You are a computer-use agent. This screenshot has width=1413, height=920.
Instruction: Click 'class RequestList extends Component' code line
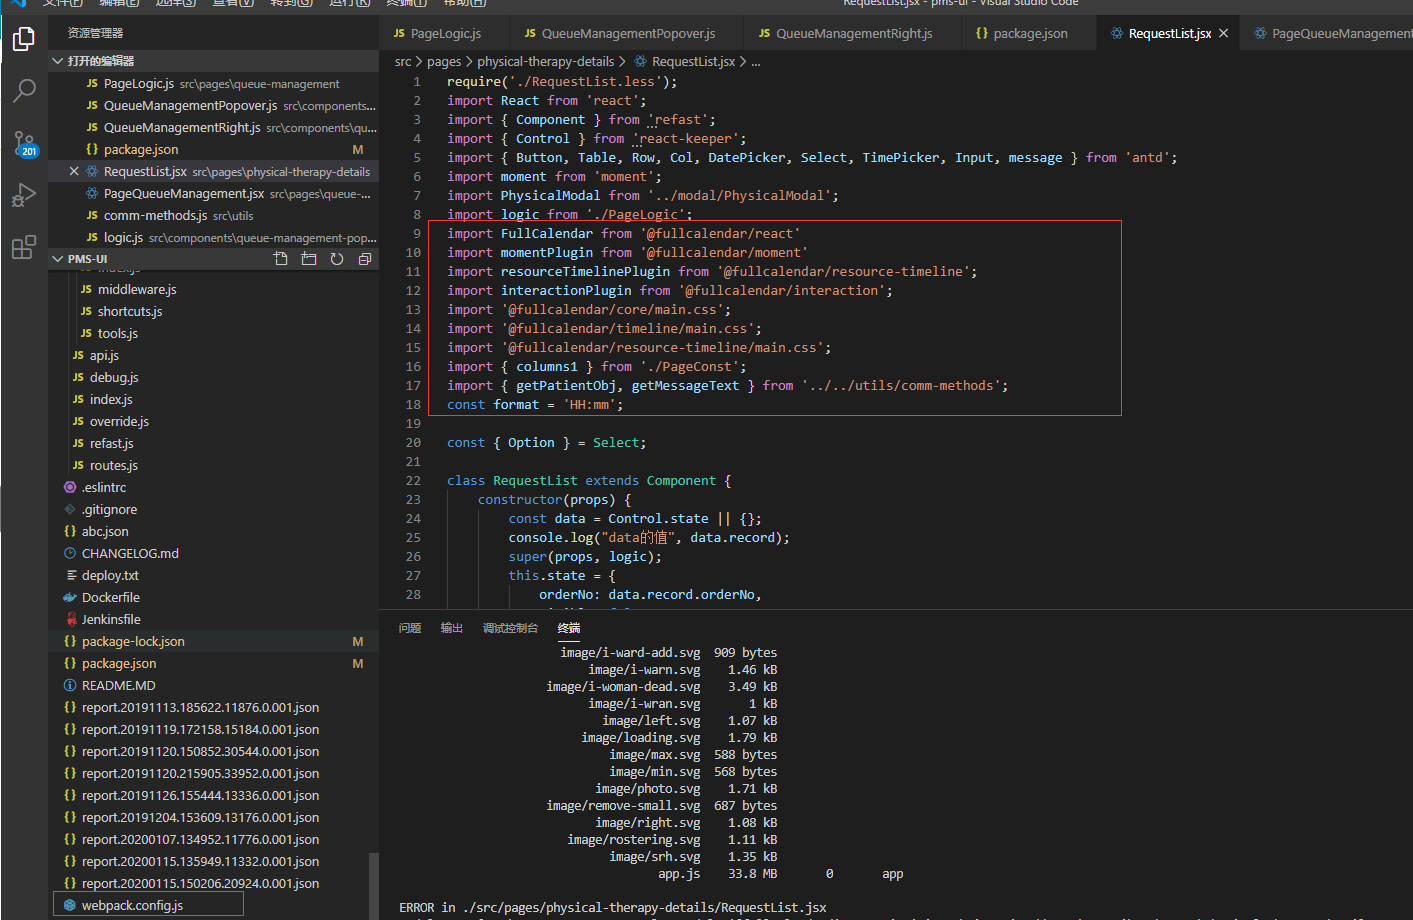[x=589, y=481]
